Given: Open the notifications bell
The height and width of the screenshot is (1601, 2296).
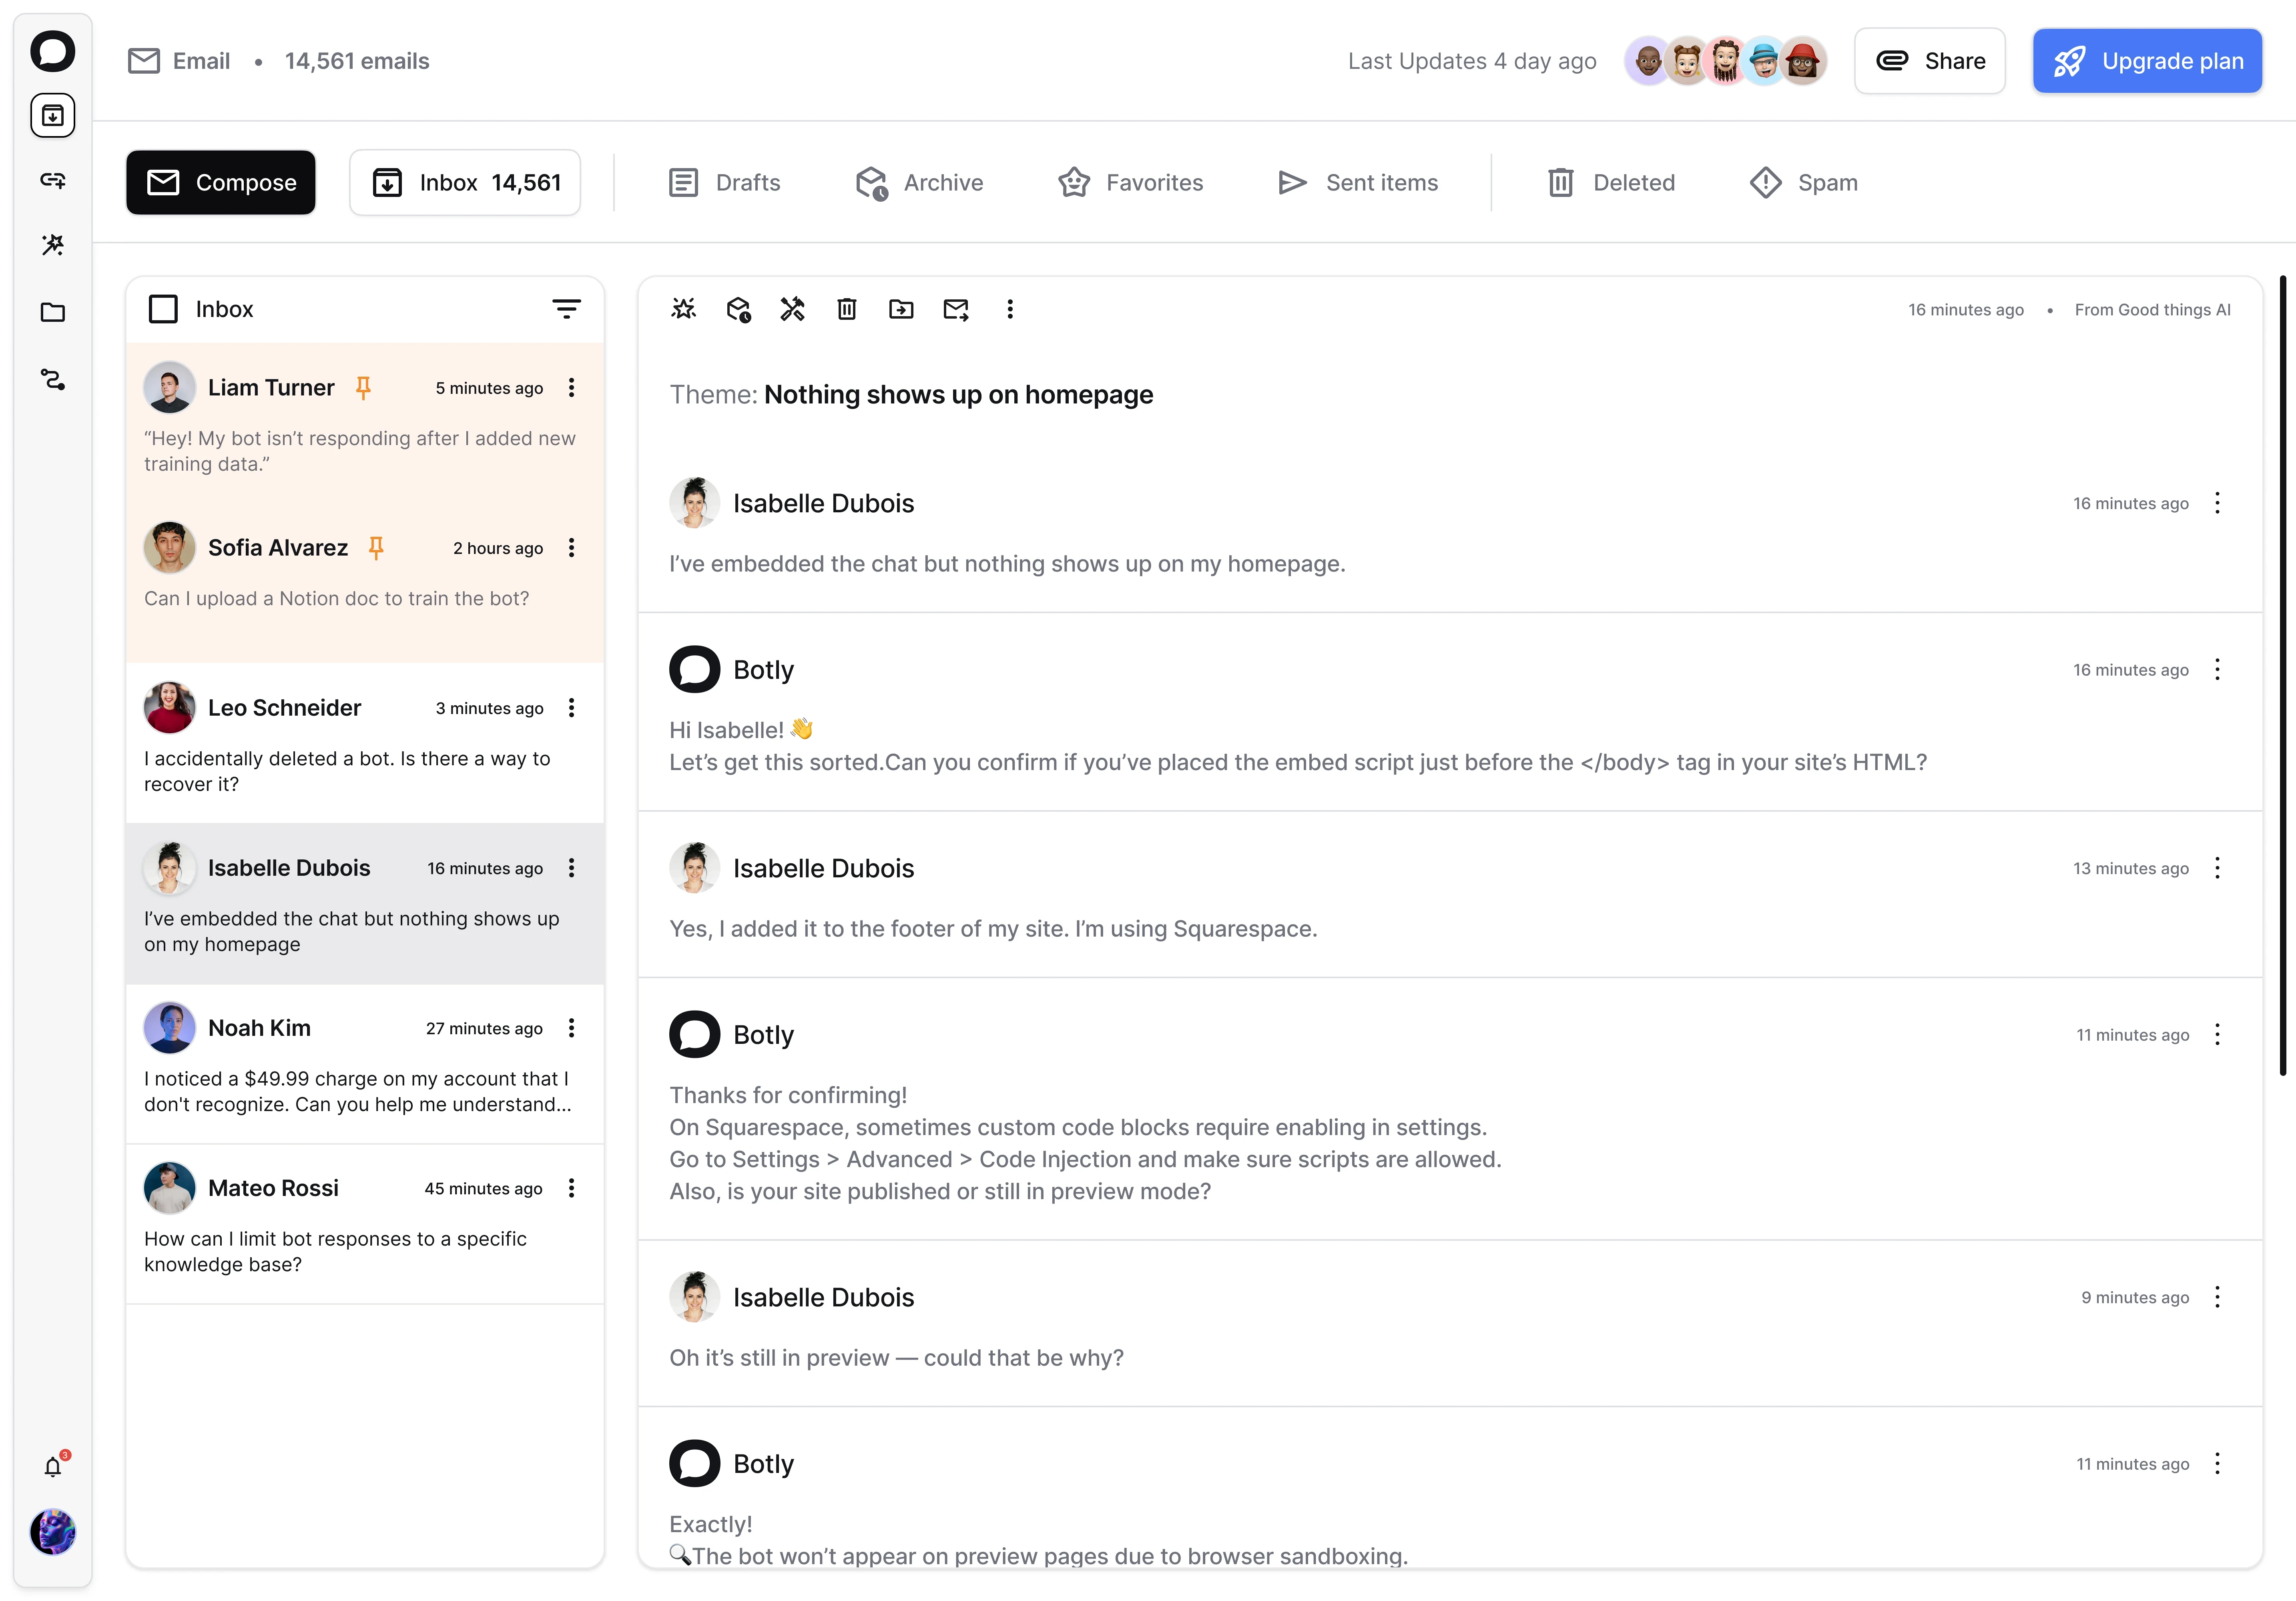Looking at the screenshot, I should coord(53,1467).
